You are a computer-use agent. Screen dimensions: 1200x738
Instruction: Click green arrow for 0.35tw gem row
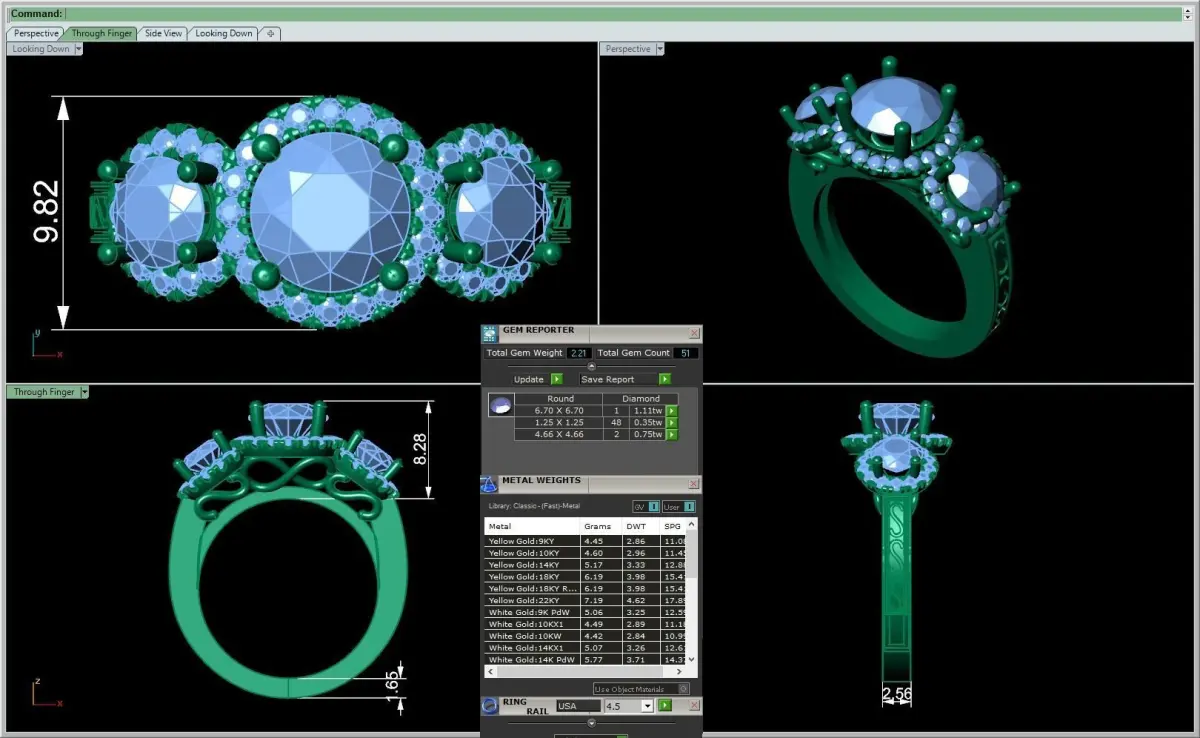pos(672,422)
